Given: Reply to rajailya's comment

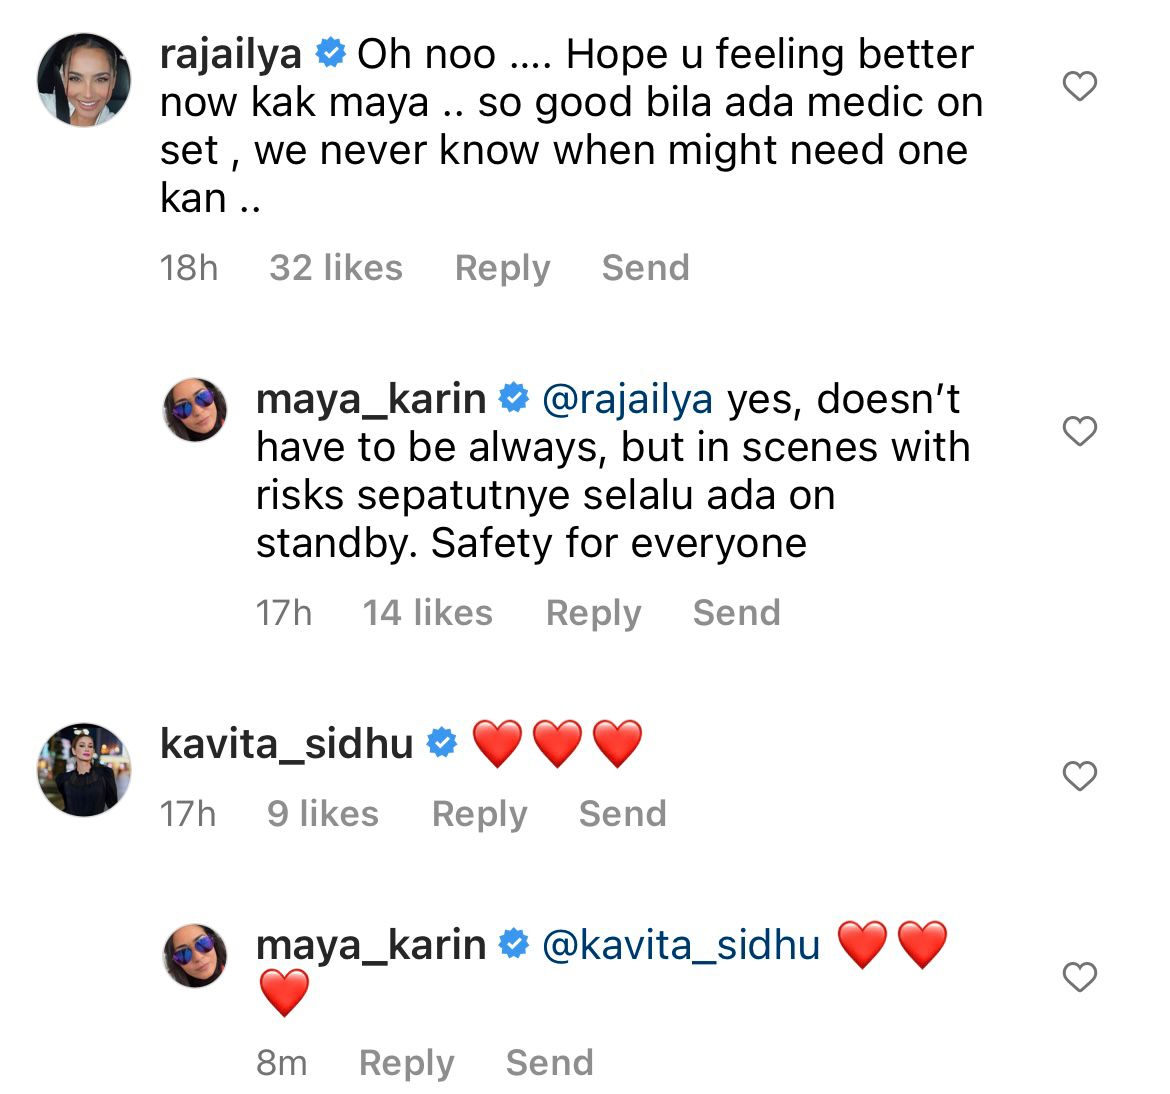Looking at the screenshot, I should click(502, 268).
